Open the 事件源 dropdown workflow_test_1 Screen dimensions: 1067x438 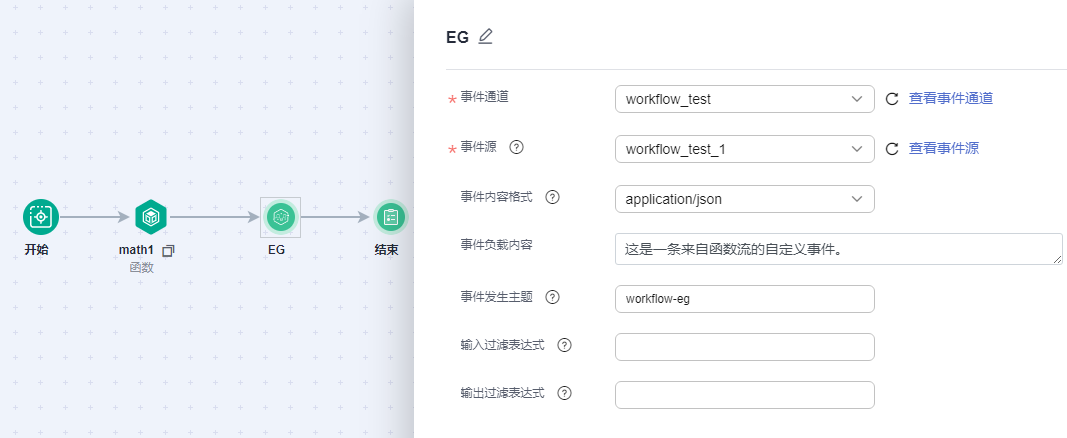744,149
